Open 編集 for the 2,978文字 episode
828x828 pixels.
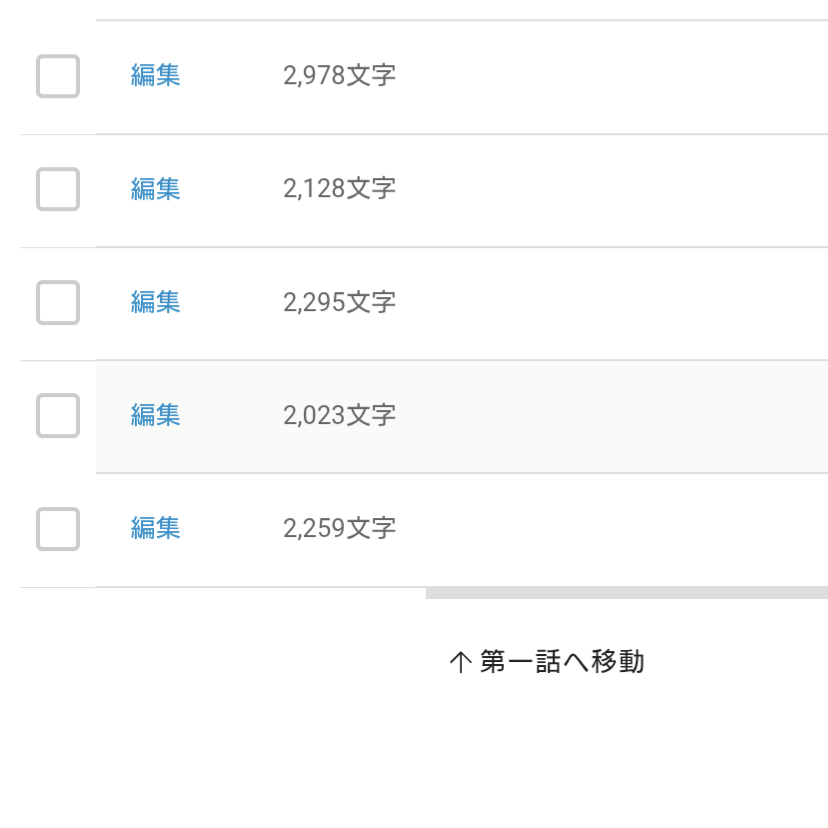coord(155,76)
